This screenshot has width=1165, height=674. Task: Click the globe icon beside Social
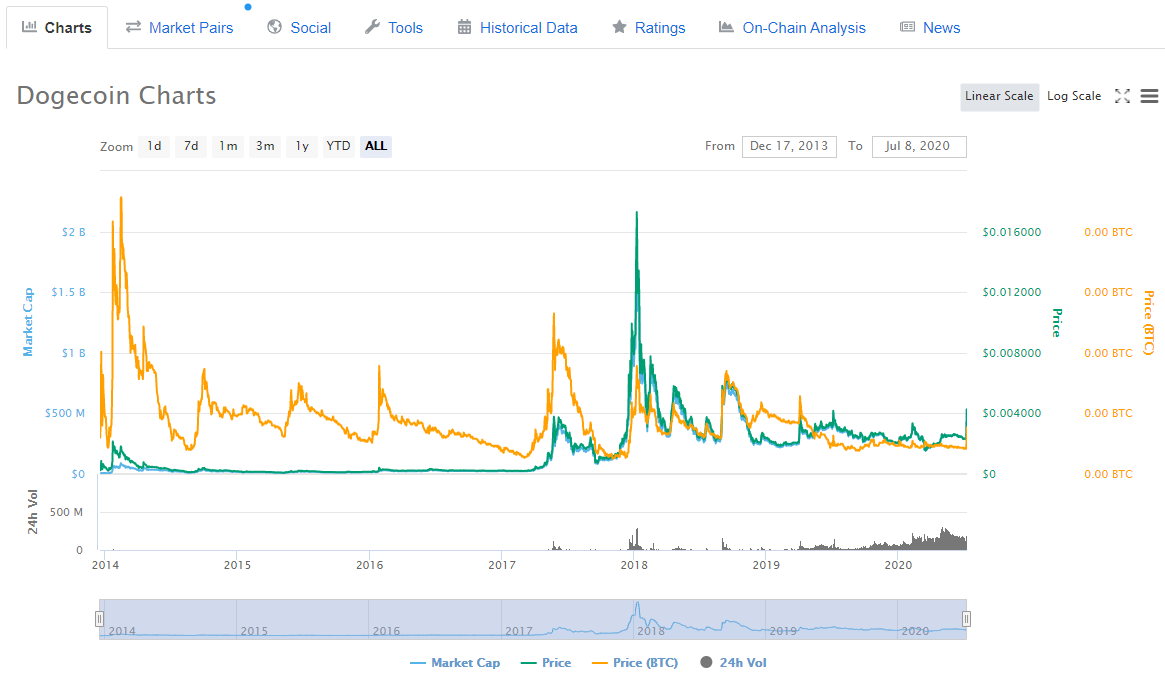pyautogui.click(x=274, y=27)
